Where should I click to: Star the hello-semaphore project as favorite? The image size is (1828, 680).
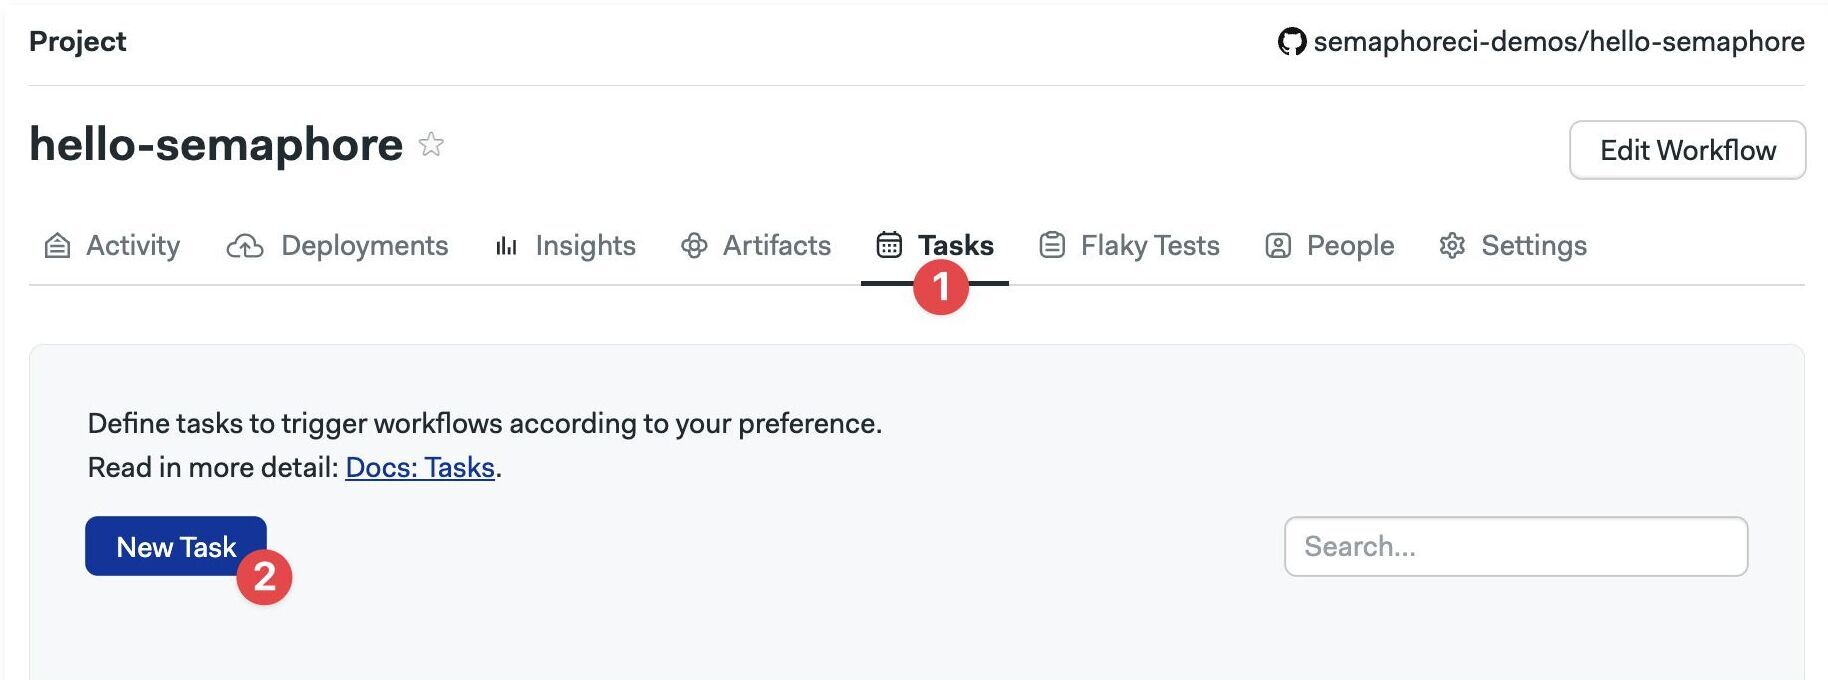tap(431, 144)
